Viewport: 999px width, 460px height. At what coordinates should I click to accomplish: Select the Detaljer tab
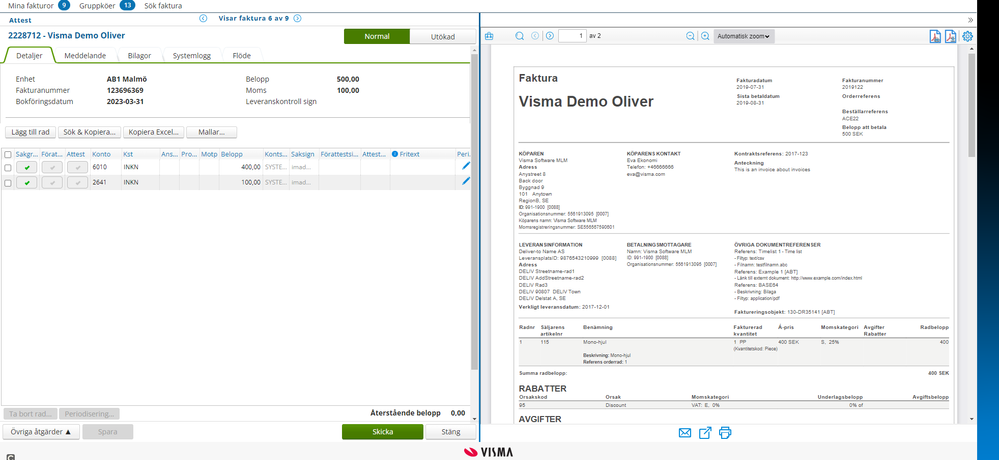point(29,55)
